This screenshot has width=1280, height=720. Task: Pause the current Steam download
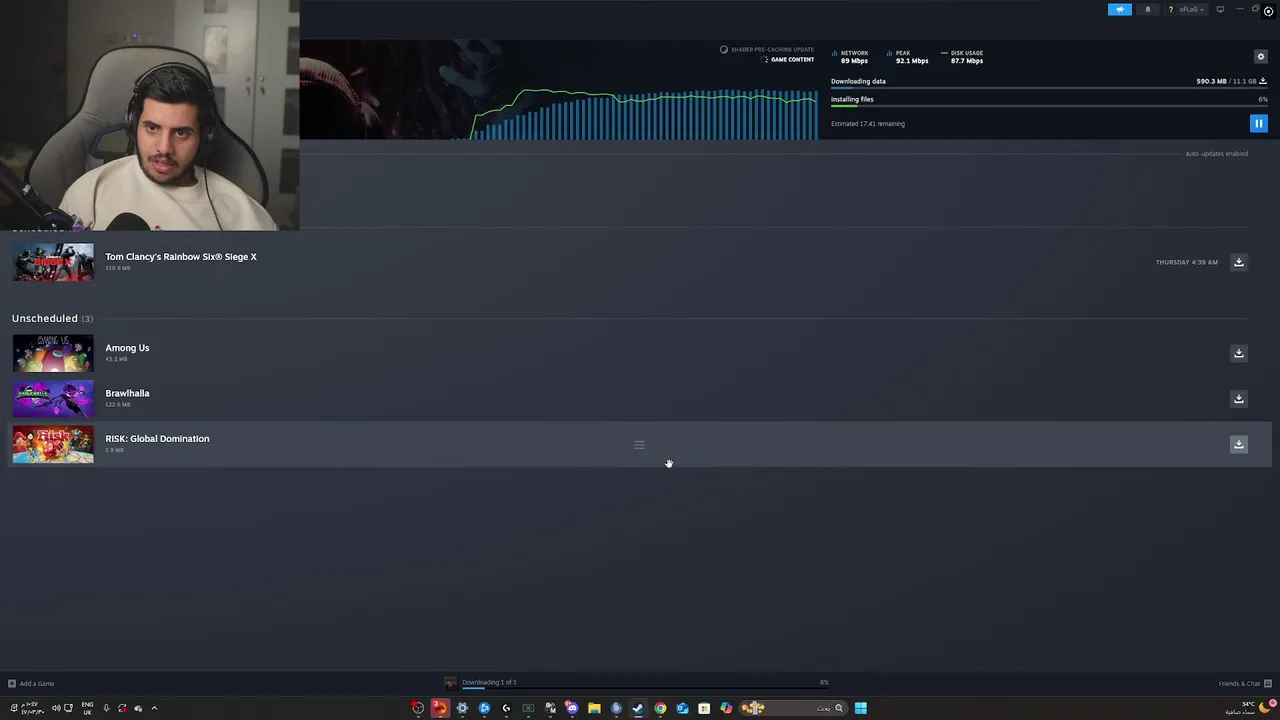(1258, 124)
